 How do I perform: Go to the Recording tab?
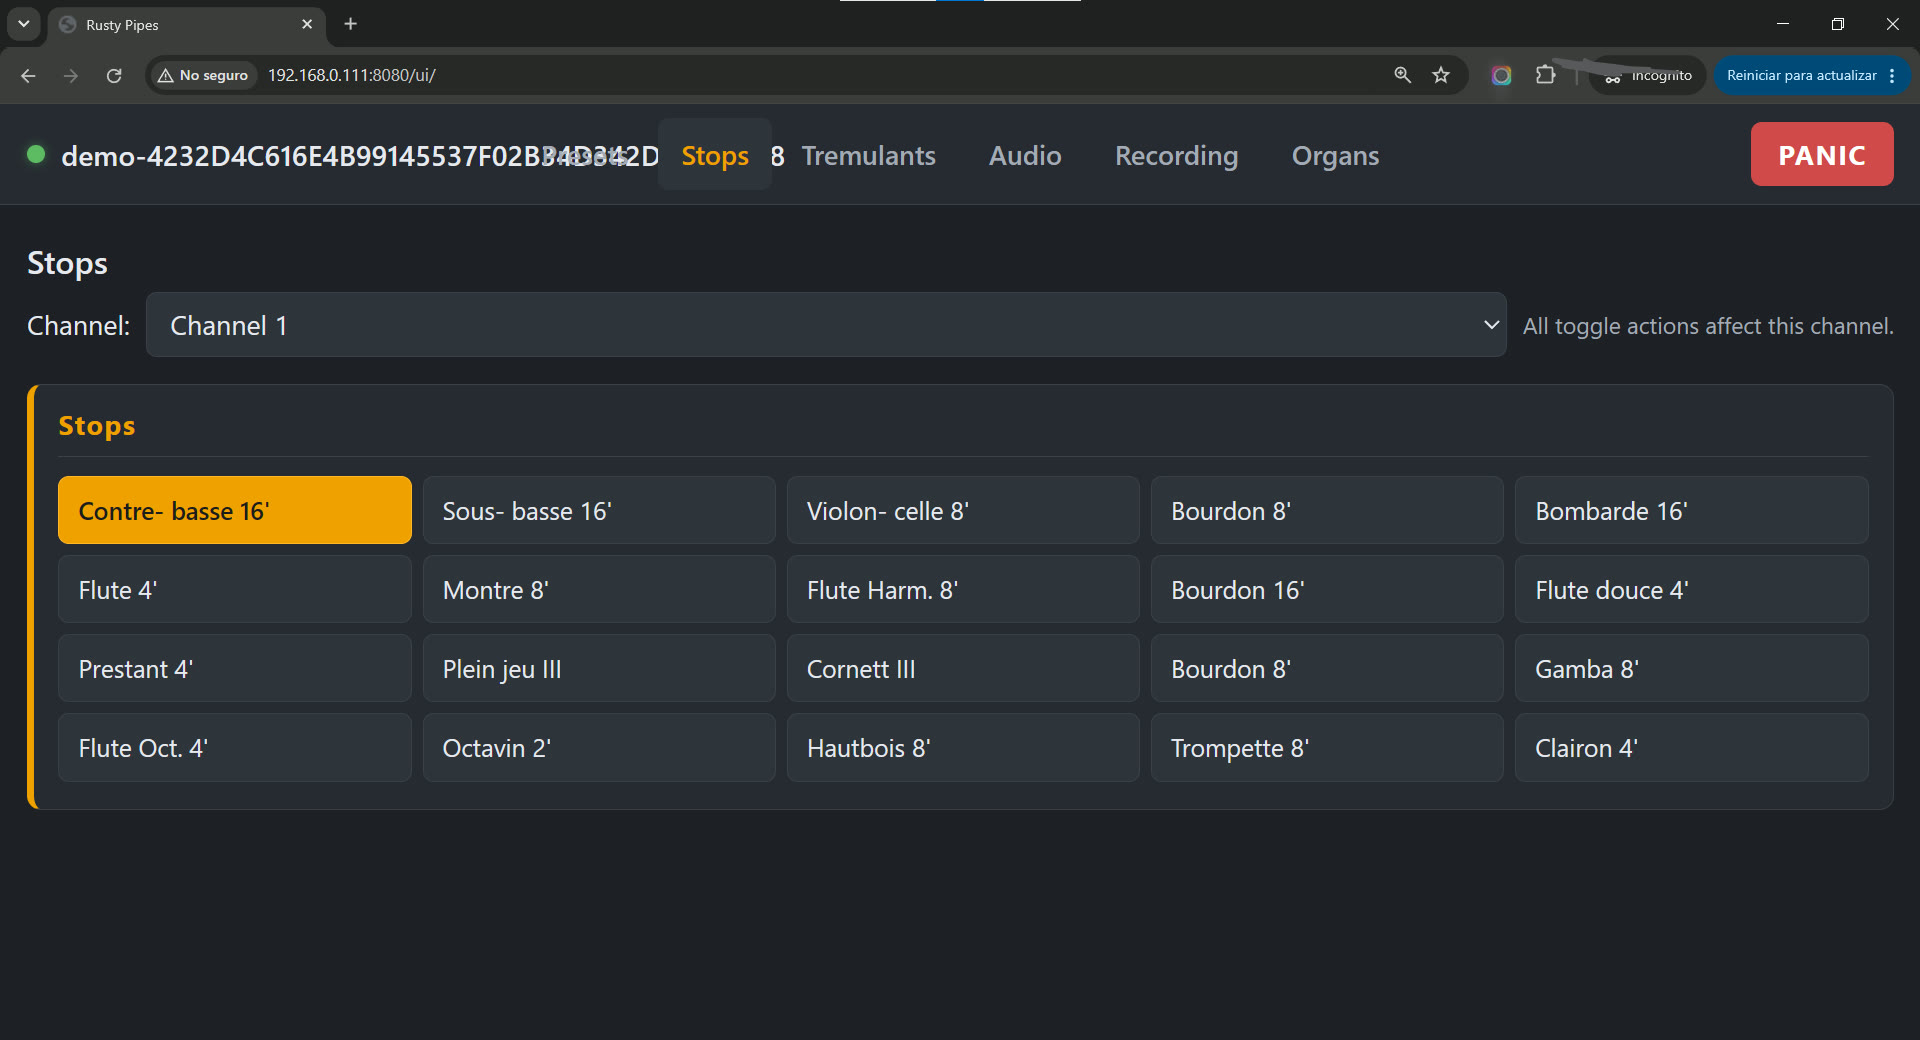tap(1176, 155)
